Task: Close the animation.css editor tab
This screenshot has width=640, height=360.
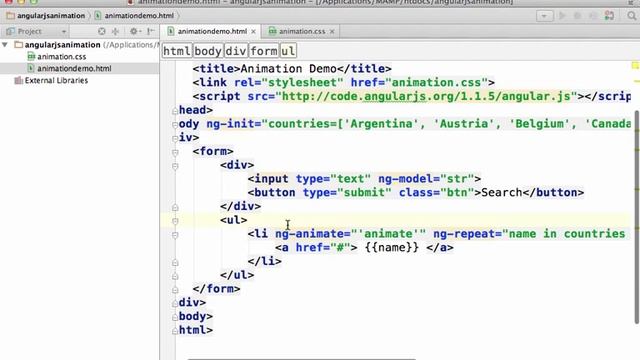Action: tap(332, 31)
